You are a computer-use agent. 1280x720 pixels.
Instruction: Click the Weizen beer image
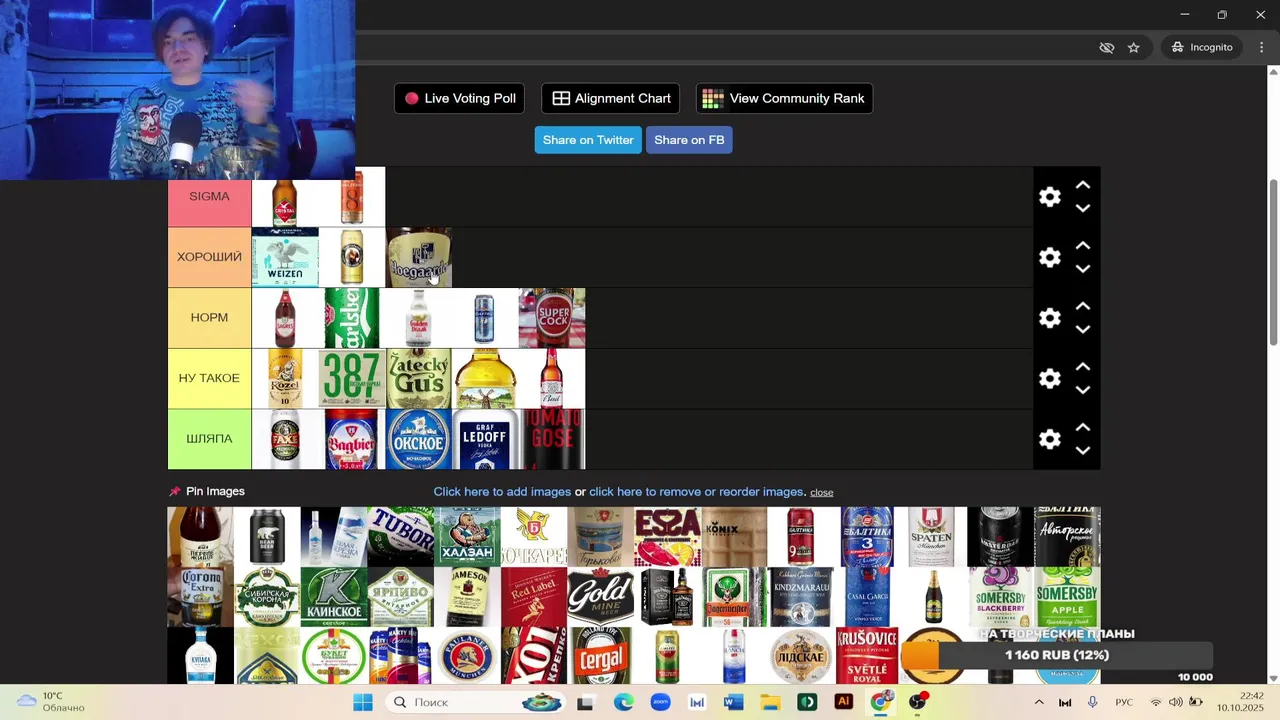click(285, 257)
